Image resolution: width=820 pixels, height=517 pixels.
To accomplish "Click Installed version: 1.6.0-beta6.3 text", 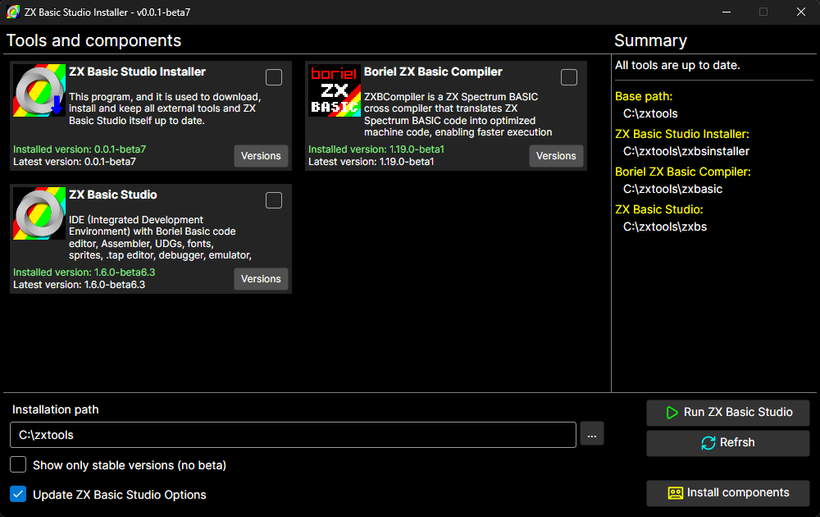I will 84,272.
